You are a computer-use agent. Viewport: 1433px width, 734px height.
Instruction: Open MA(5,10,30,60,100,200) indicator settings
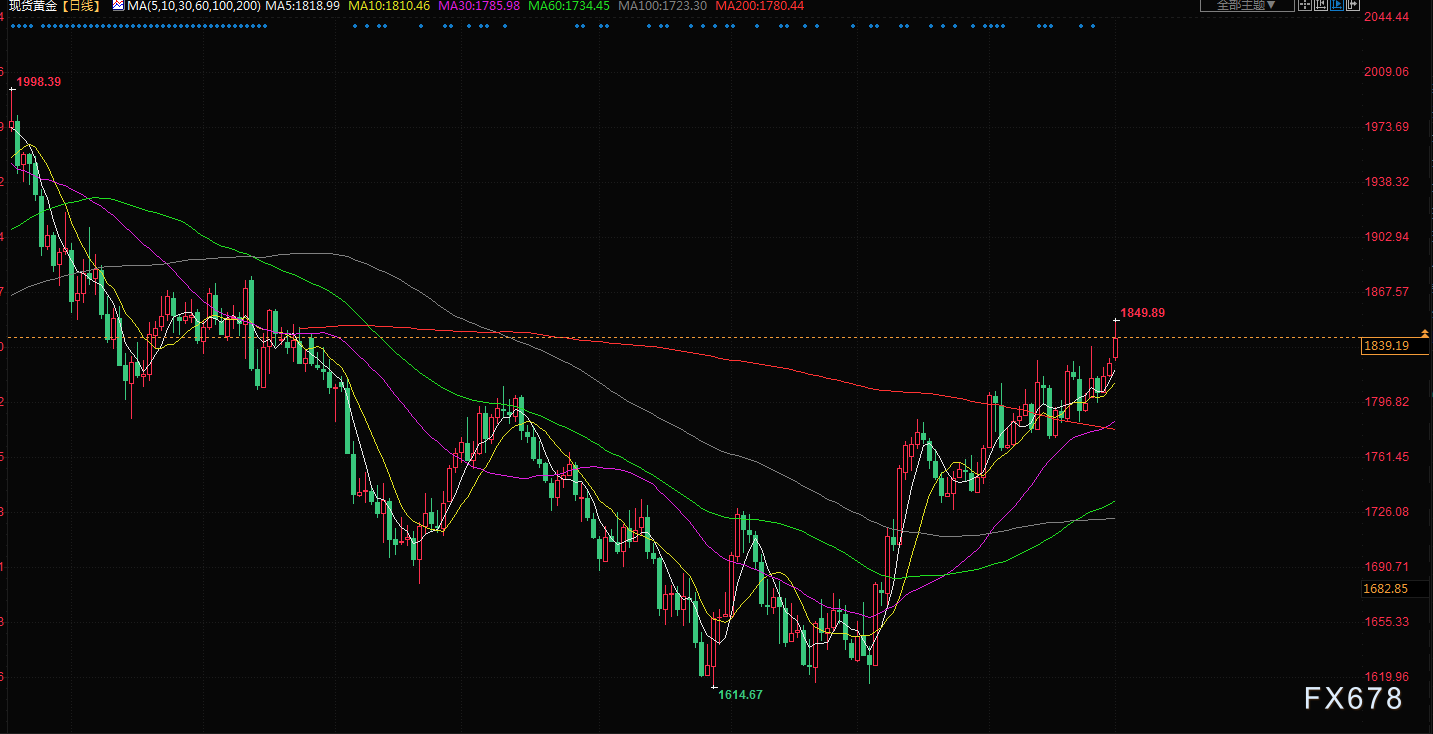(194, 6)
